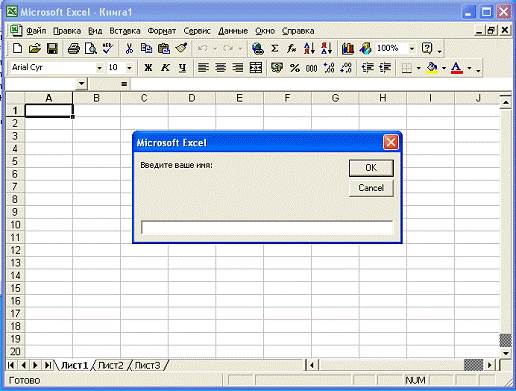
Task: Open a file with the Open folder icon
Action: tap(34, 49)
